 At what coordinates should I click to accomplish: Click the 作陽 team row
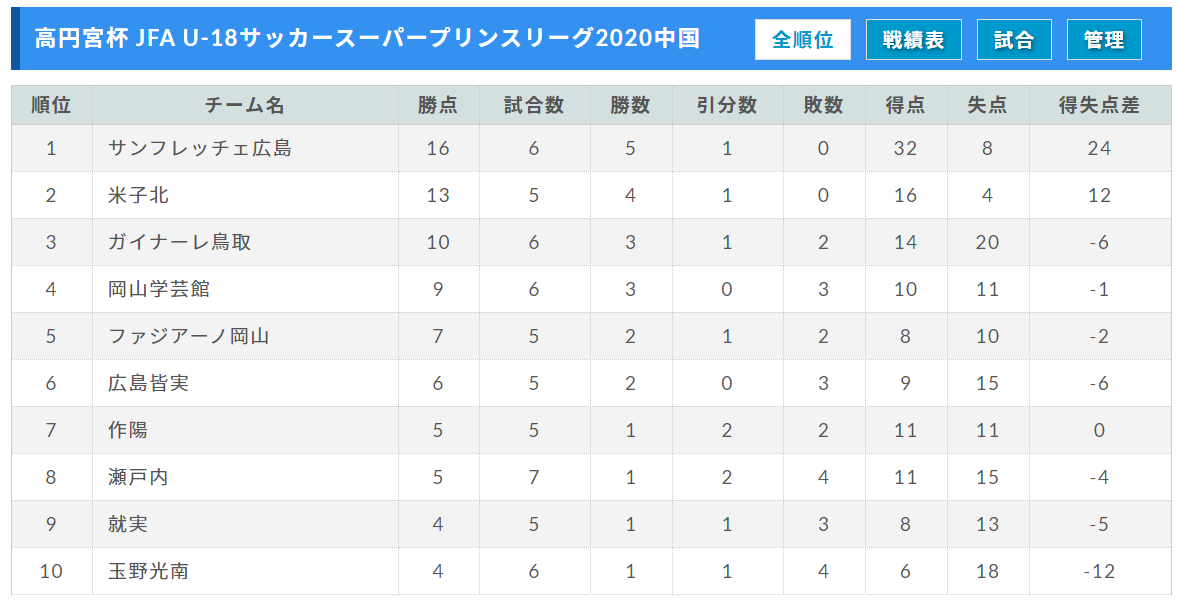pos(128,431)
